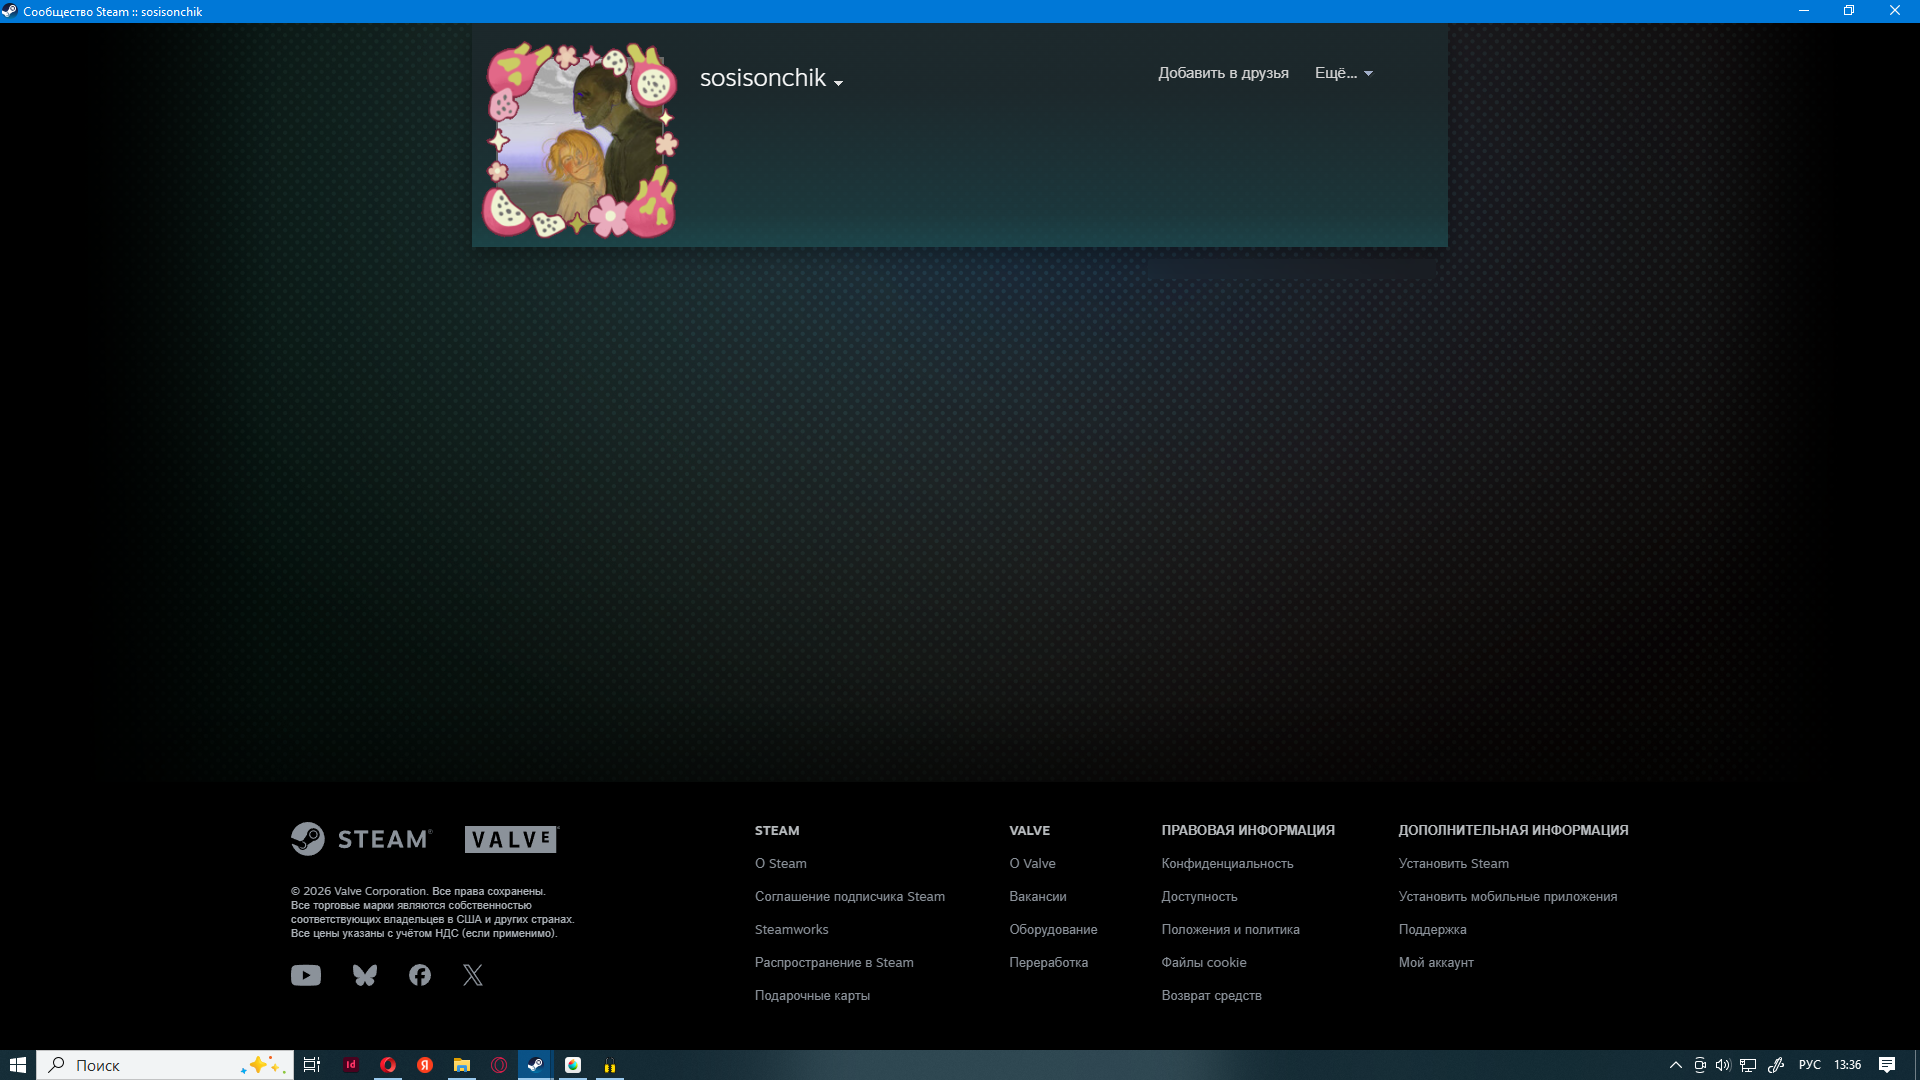Open the volume control in system tray
This screenshot has height=1080, width=1920.
[1723, 1065]
